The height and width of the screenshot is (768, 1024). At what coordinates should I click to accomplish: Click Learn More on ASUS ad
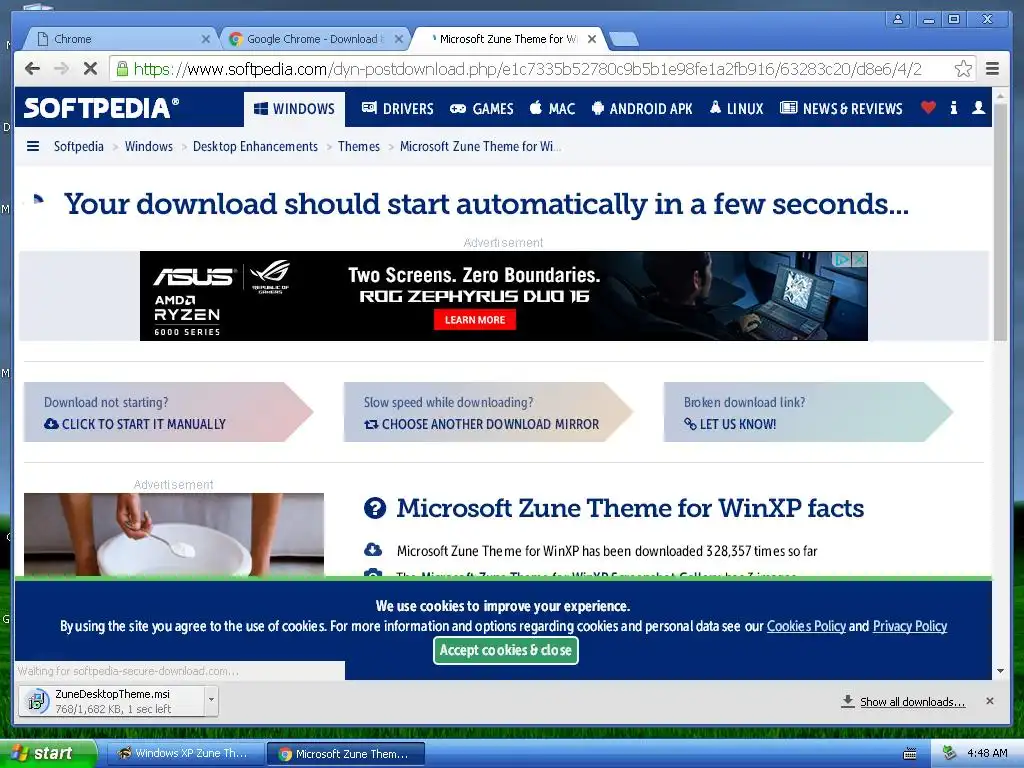tap(475, 319)
